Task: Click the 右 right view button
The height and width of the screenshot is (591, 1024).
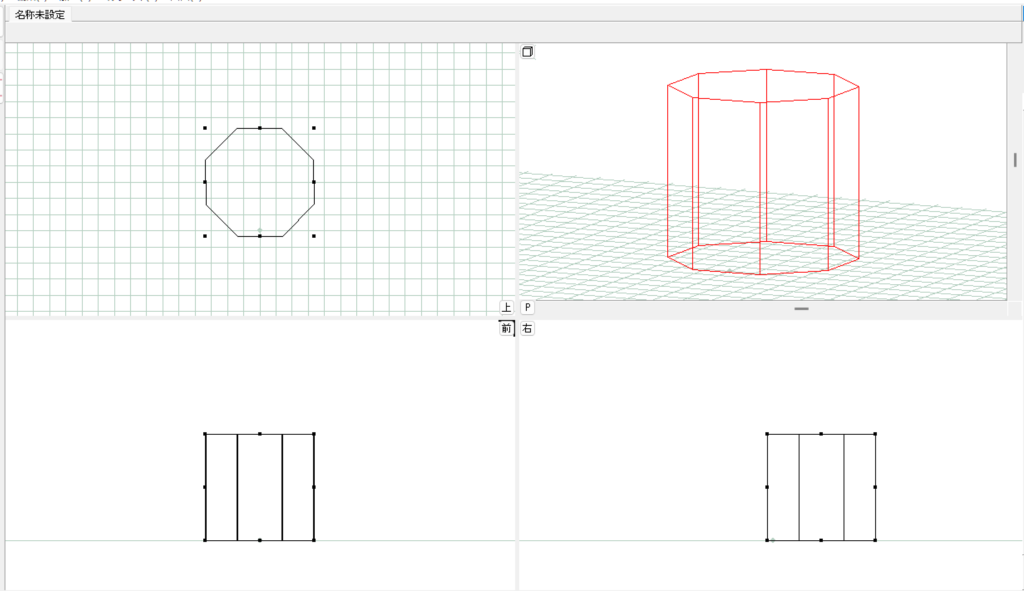Action: tap(528, 328)
